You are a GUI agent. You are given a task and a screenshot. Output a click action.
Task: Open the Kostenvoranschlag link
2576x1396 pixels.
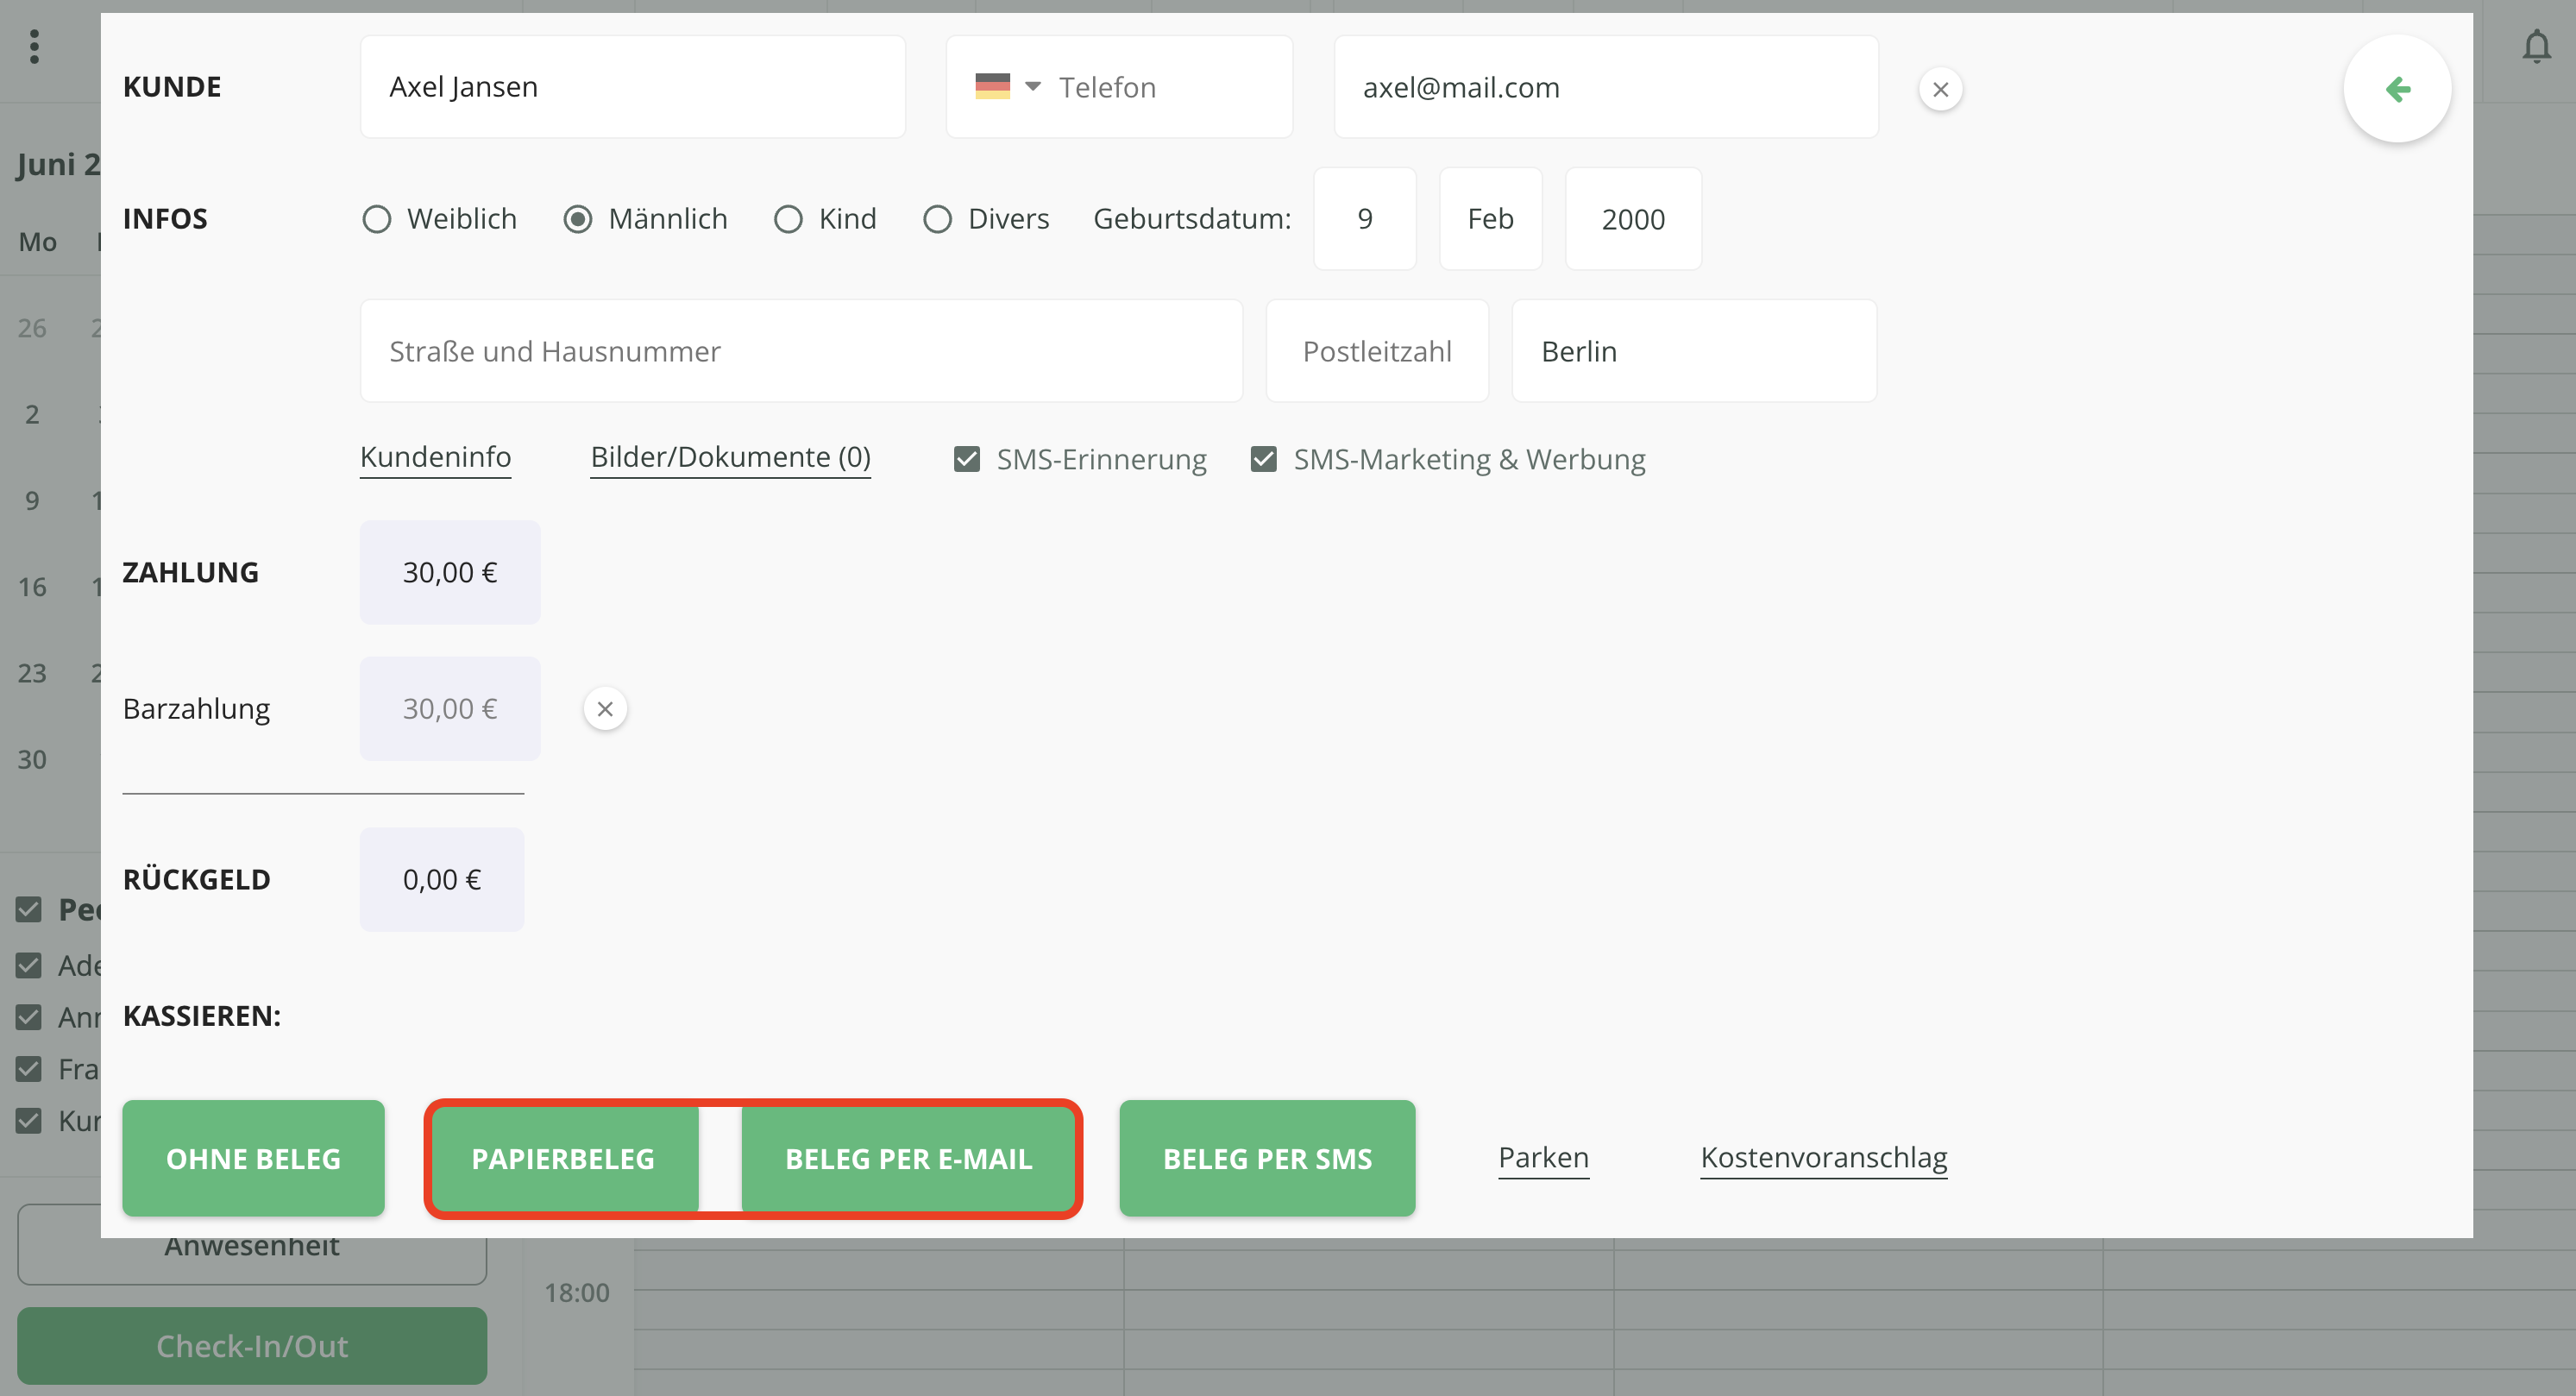coord(1823,1157)
